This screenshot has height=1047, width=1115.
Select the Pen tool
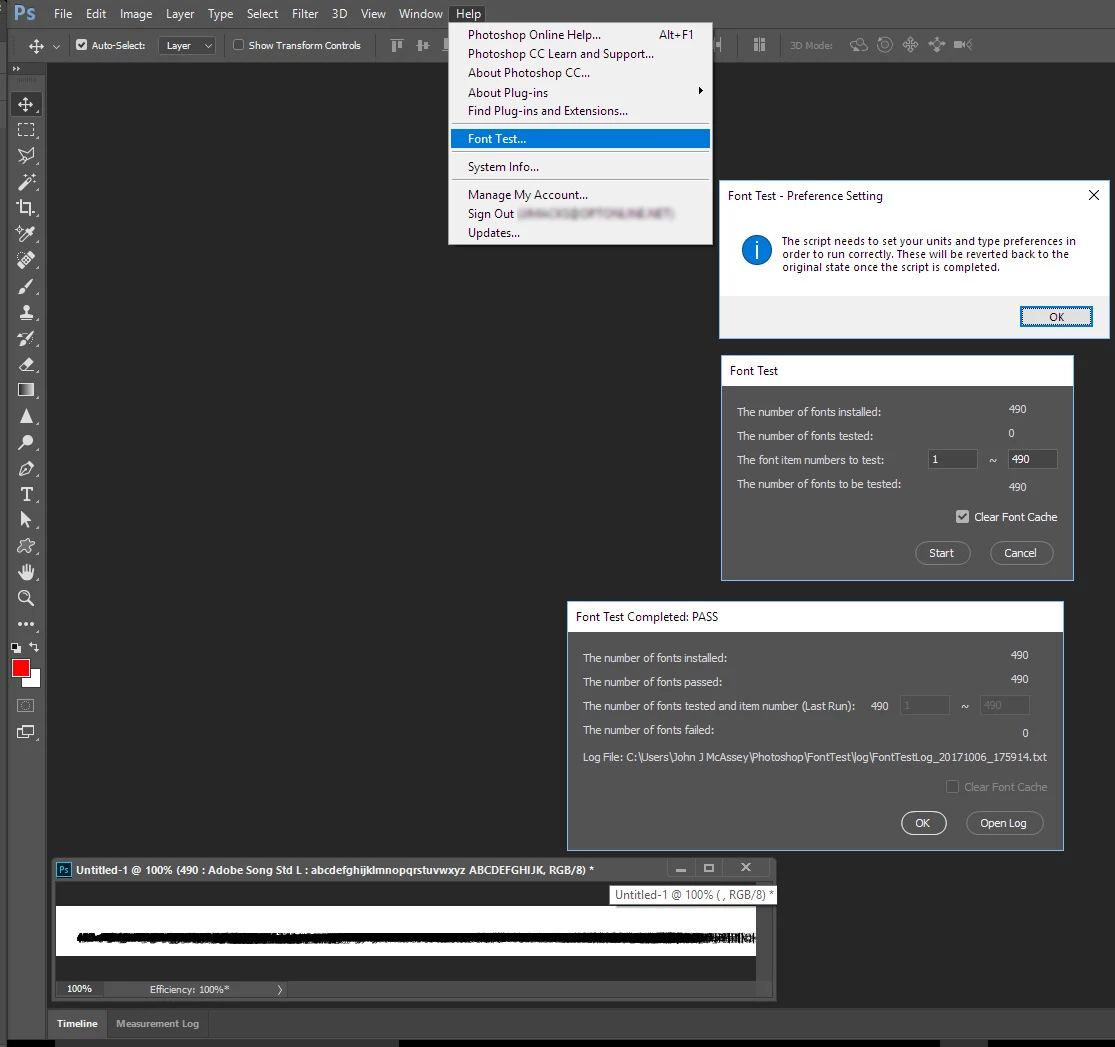click(26, 469)
